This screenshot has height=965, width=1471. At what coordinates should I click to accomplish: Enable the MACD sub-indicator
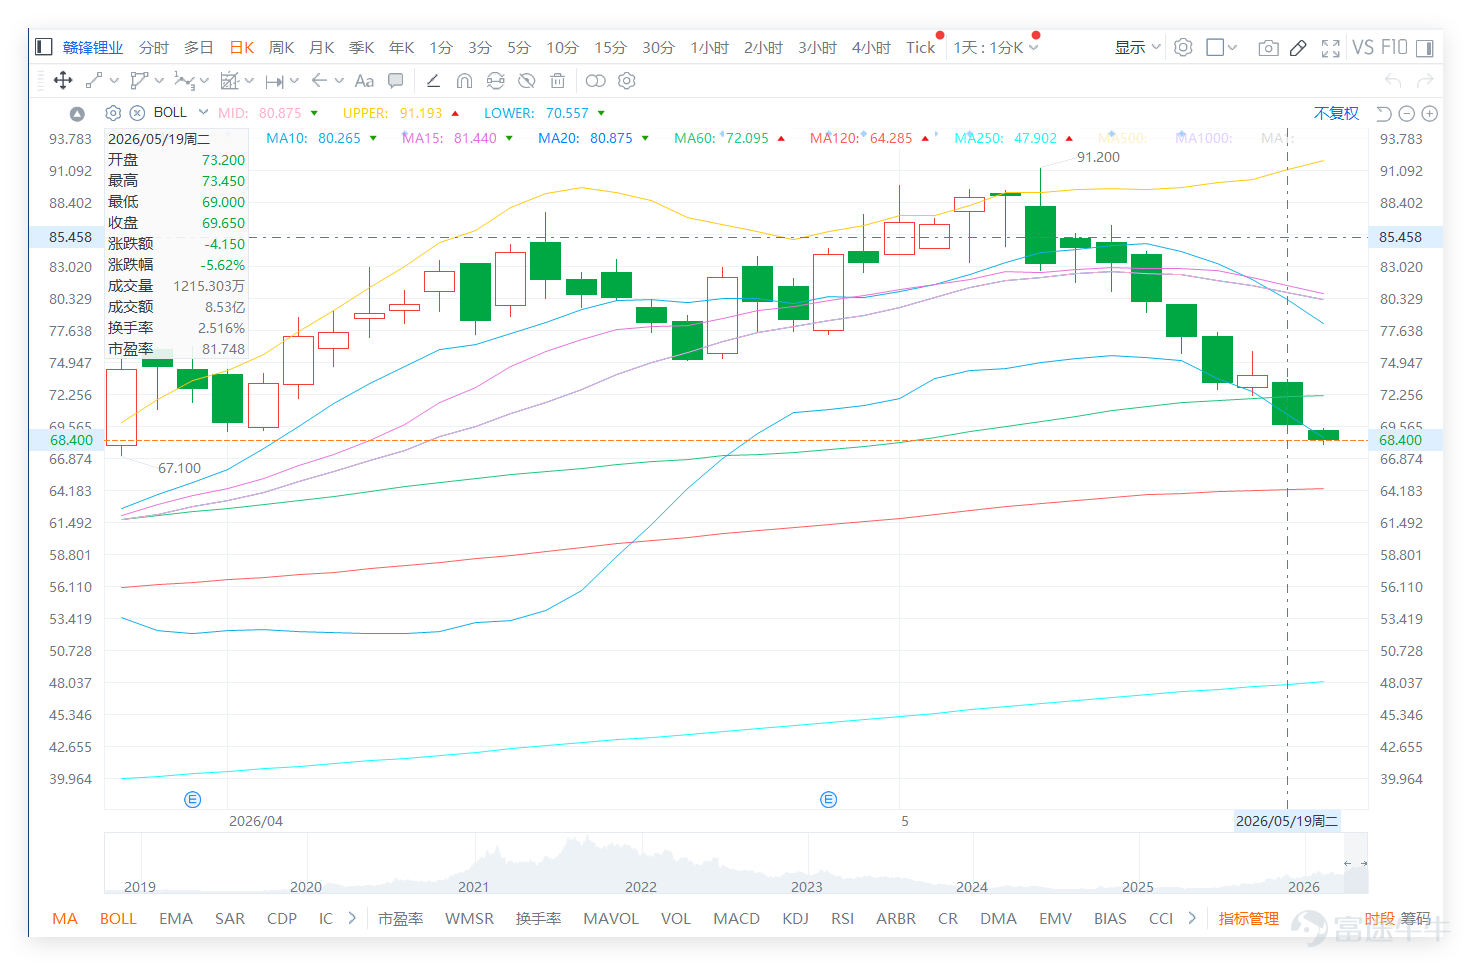(736, 918)
